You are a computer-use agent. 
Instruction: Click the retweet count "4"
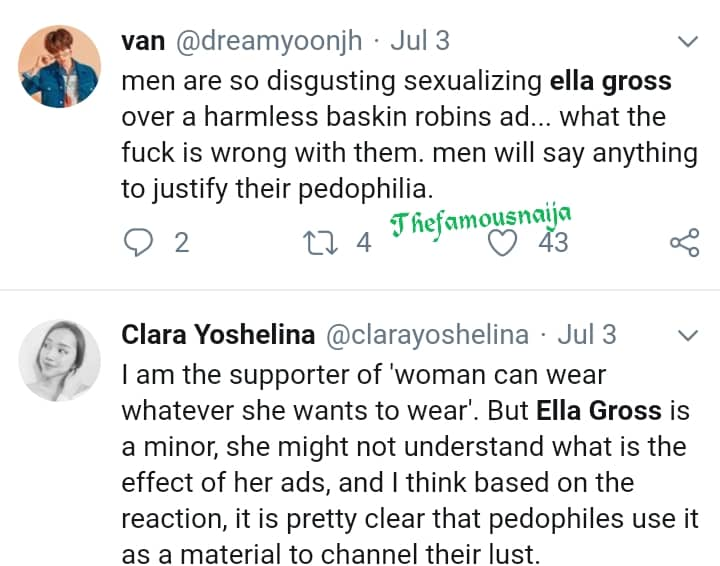point(364,243)
